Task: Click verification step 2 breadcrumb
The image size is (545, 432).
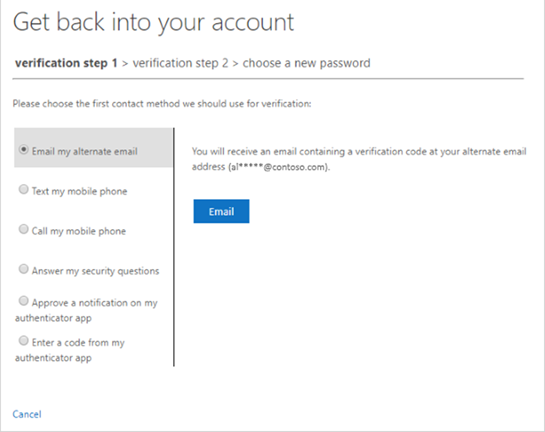Action: [x=180, y=63]
